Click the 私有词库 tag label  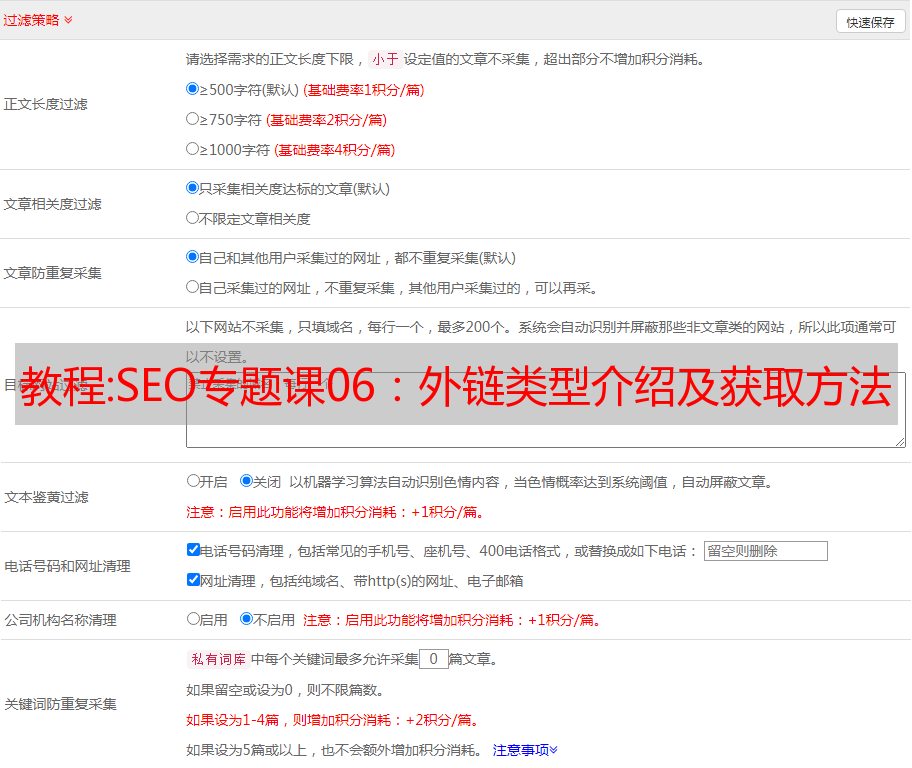point(215,659)
